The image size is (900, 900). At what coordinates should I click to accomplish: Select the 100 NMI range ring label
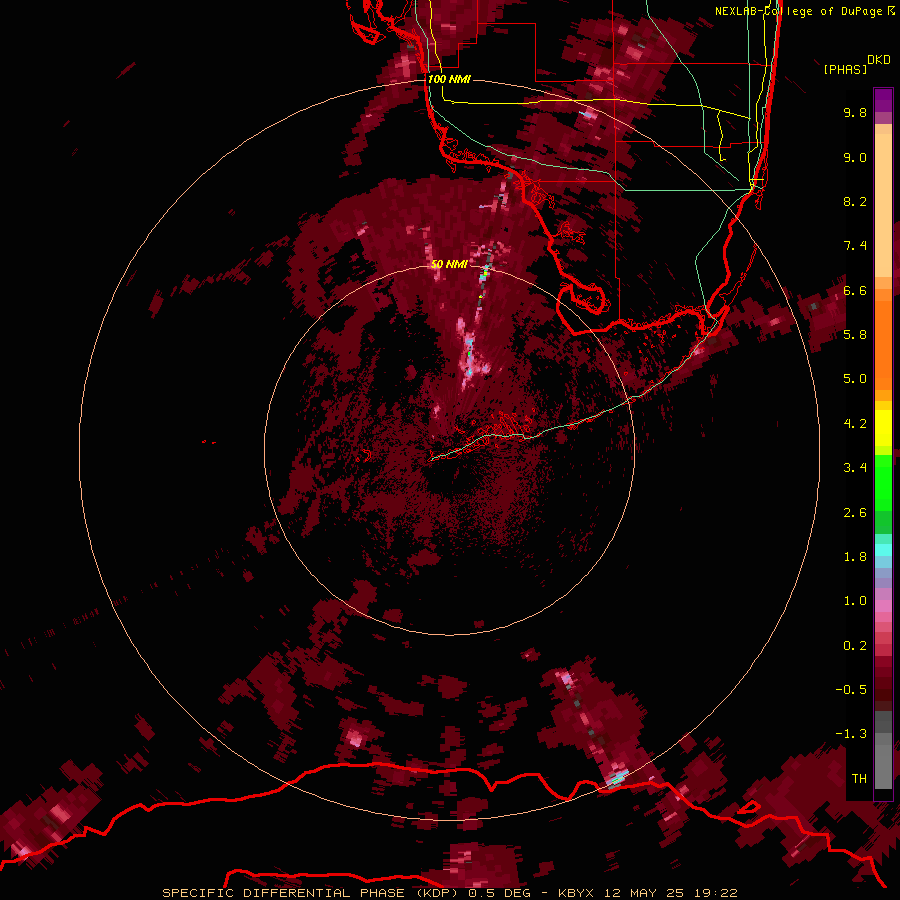449,79
